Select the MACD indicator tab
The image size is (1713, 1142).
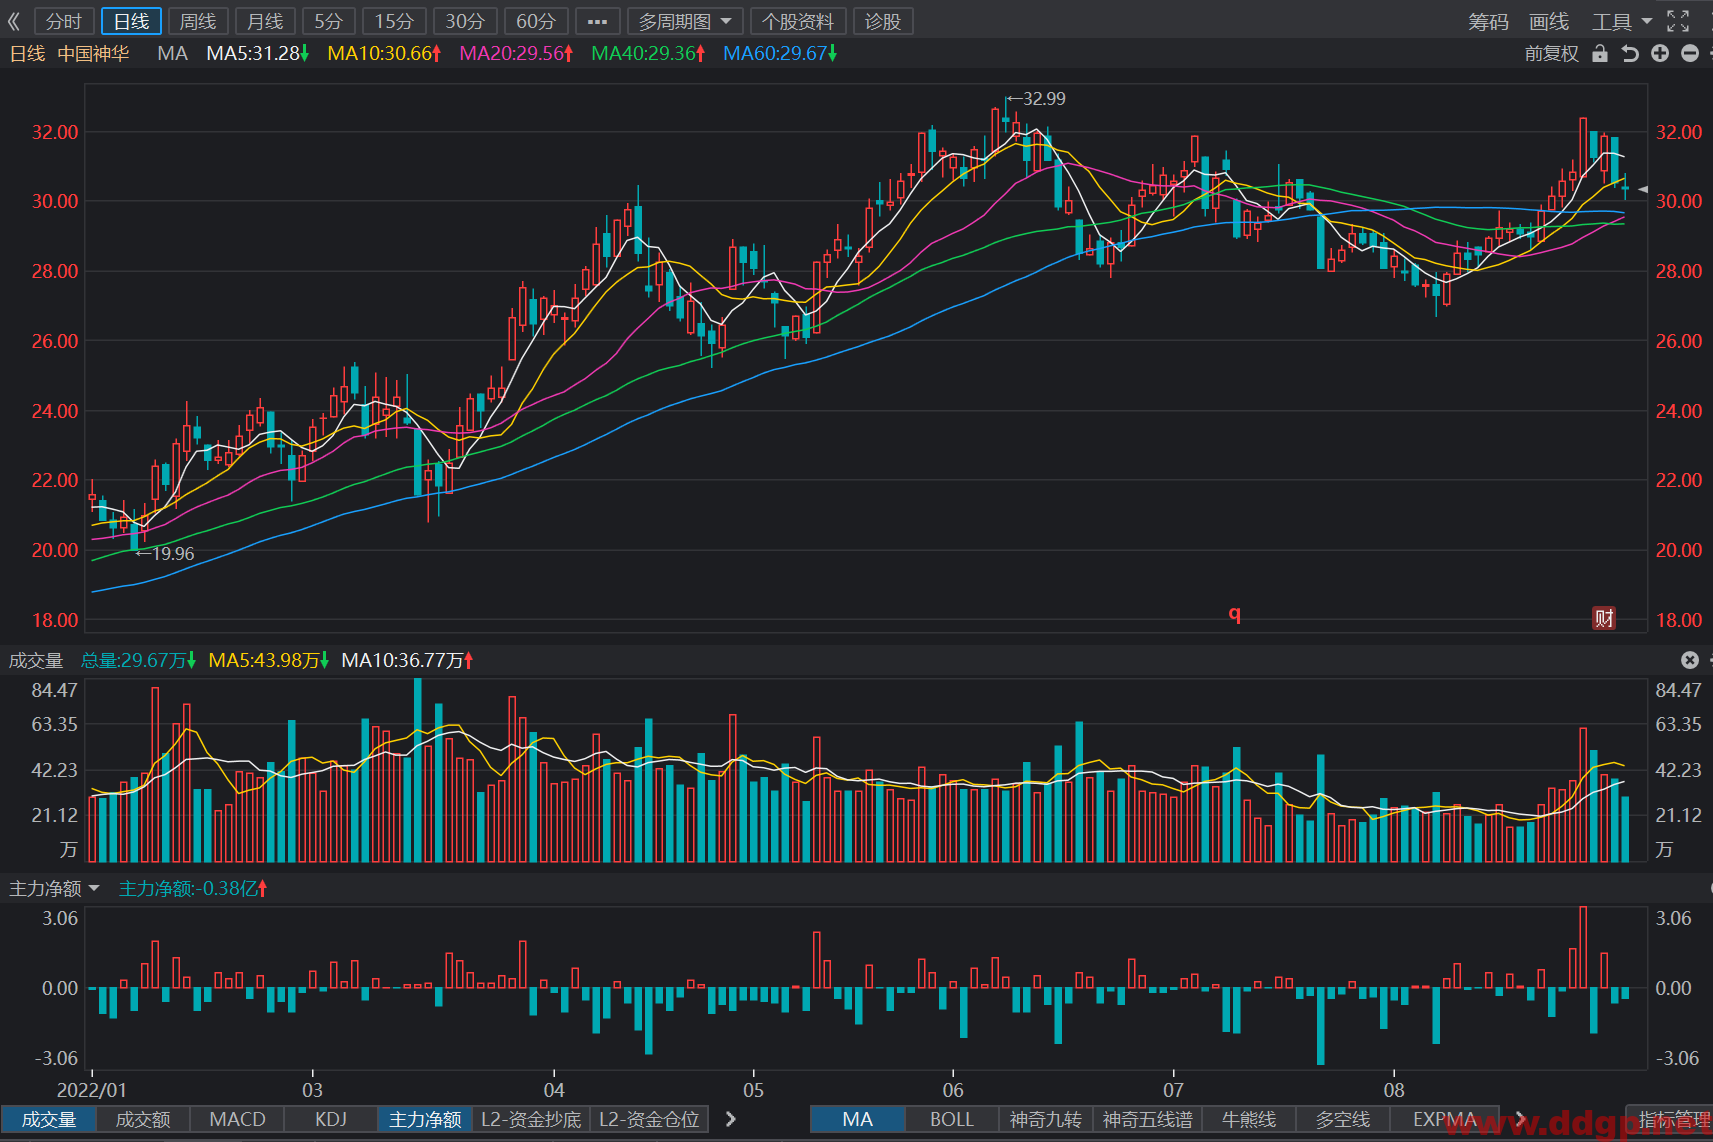[x=238, y=1119]
